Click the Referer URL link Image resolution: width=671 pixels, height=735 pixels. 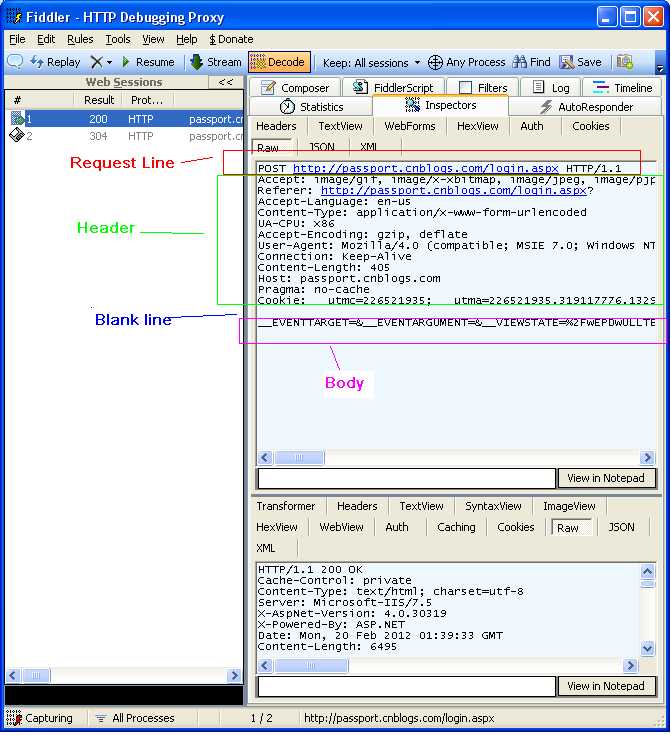click(454, 190)
